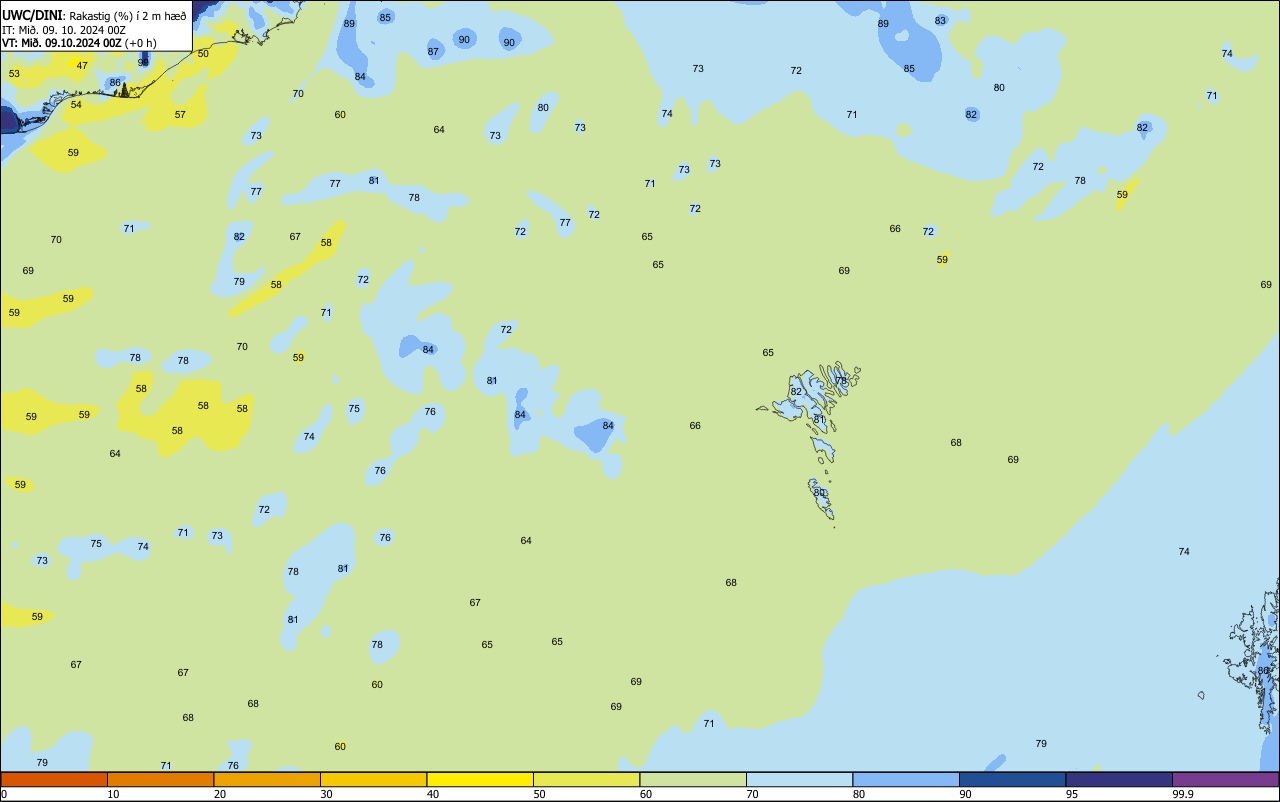Viewport: 1280px width, 802px height.
Task: Click the dark orange 0–10 legend swatch
Action: point(54,779)
